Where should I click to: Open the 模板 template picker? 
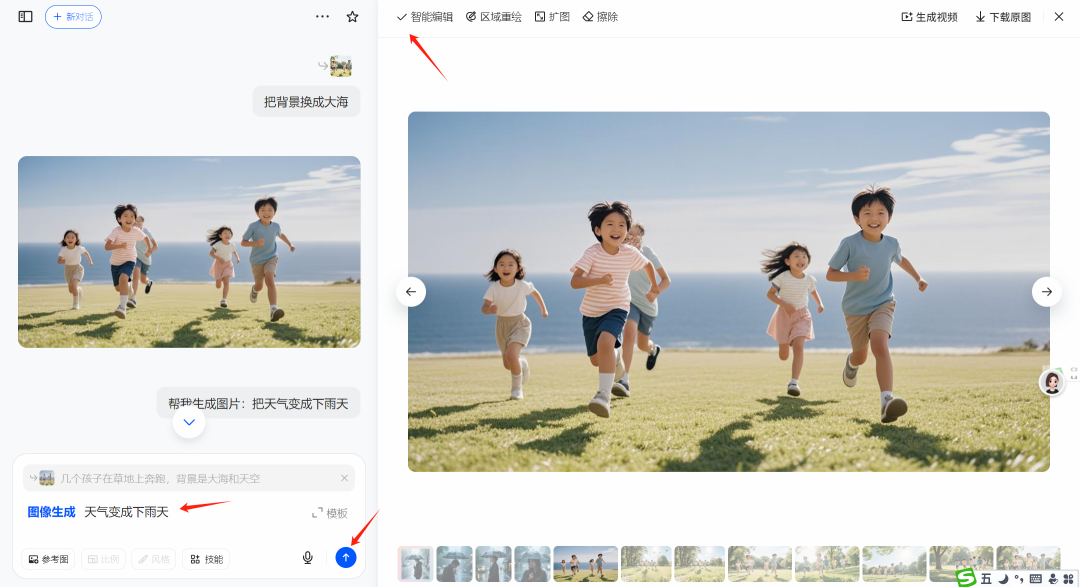(x=330, y=513)
